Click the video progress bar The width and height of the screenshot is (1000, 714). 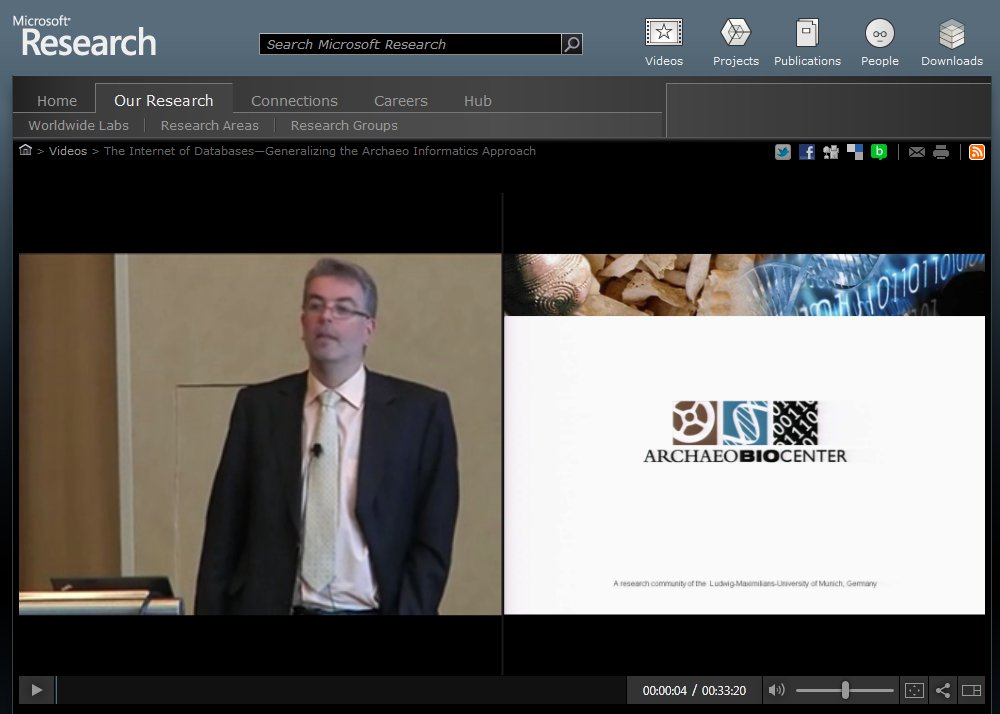[341, 690]
